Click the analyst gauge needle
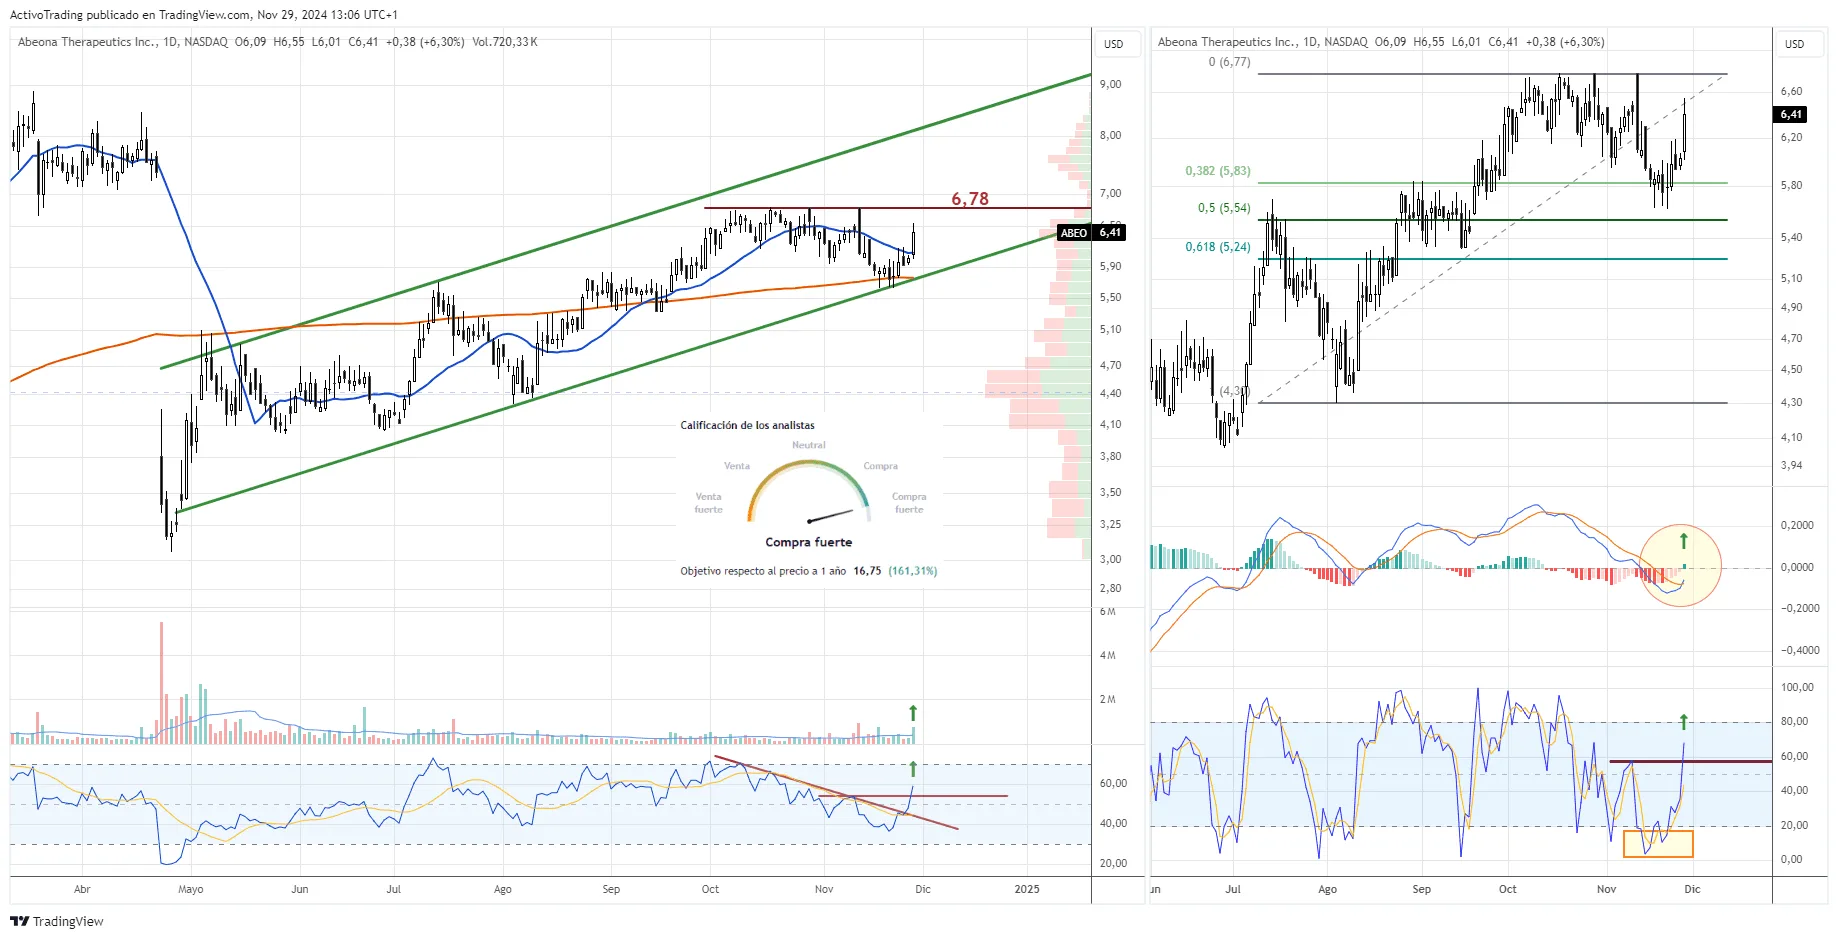Image resolution: width=1838 pixels, height=939 pixels. [830, 516]
